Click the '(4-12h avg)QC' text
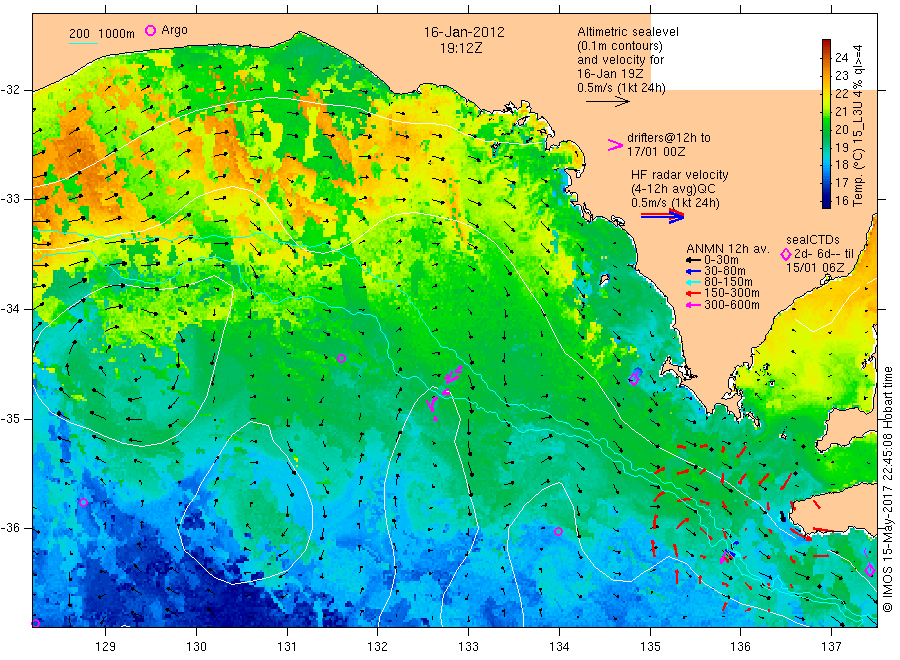The width and height of the screenshot is (900, 660). 673,189
